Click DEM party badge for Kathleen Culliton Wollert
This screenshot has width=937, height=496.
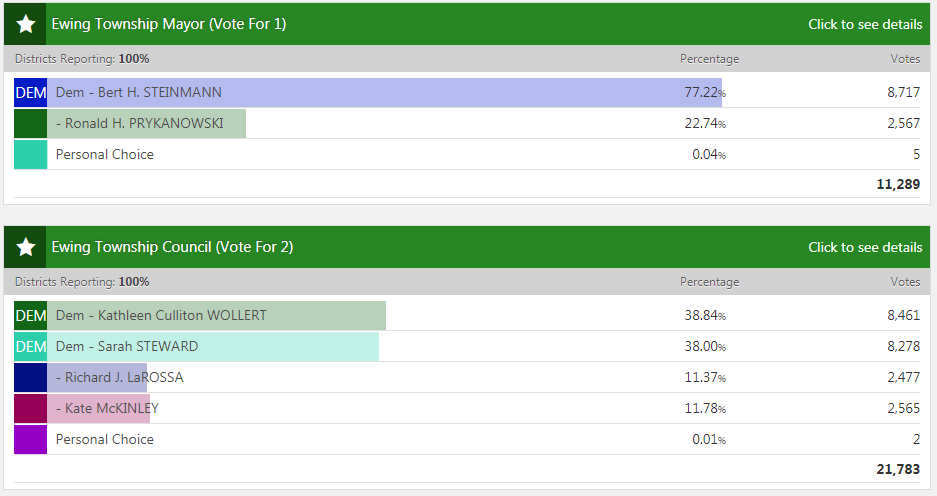click(30, 316)
